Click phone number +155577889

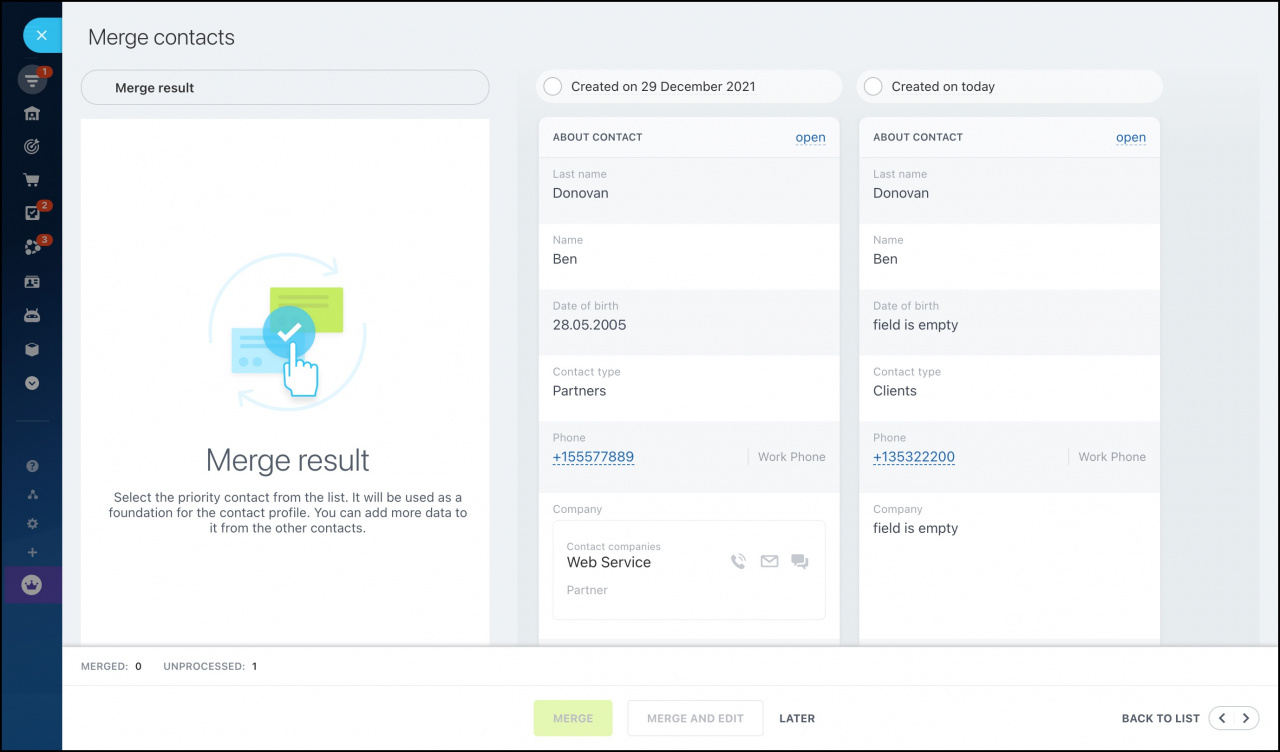click(x=593, y=457)
